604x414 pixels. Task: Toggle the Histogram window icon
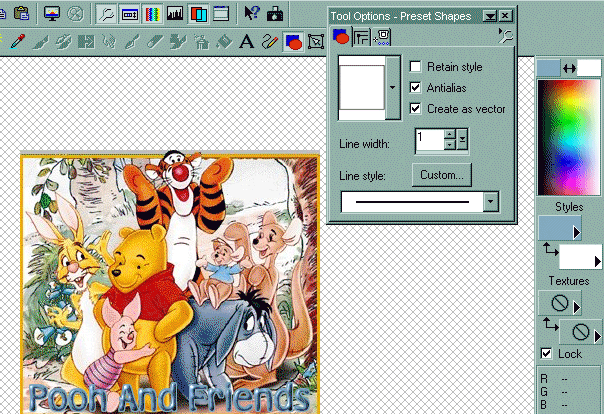point(175,14)
